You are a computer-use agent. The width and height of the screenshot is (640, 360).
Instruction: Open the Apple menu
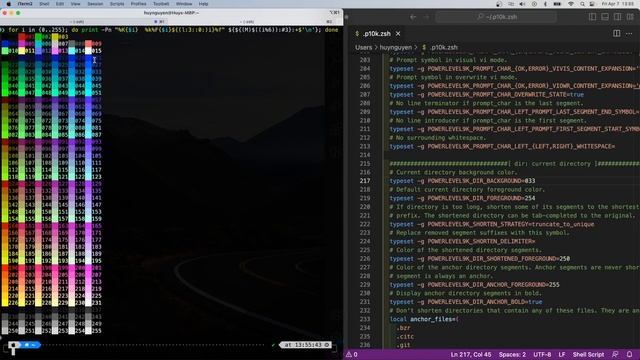point(9,4)
